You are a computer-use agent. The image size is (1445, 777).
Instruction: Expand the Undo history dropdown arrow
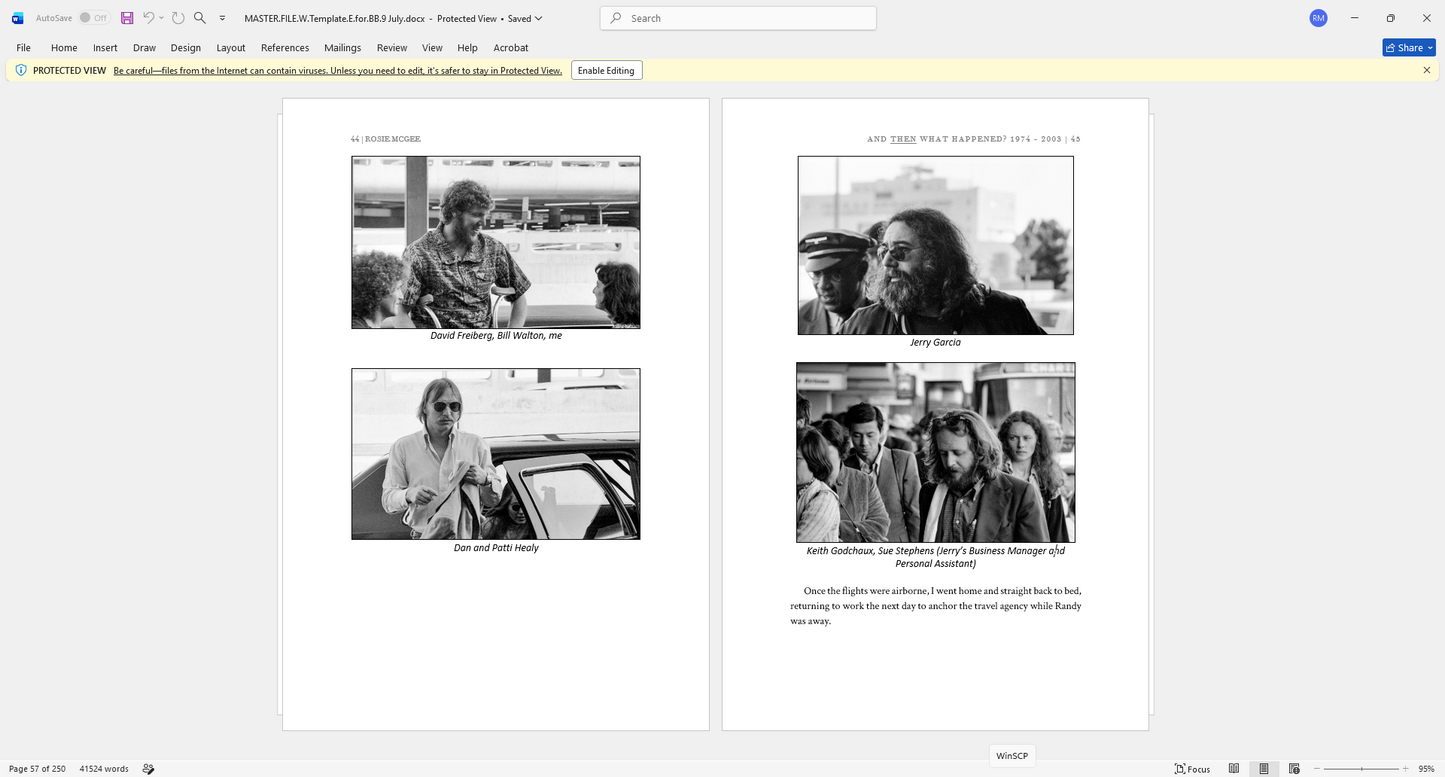coord(161,18)
